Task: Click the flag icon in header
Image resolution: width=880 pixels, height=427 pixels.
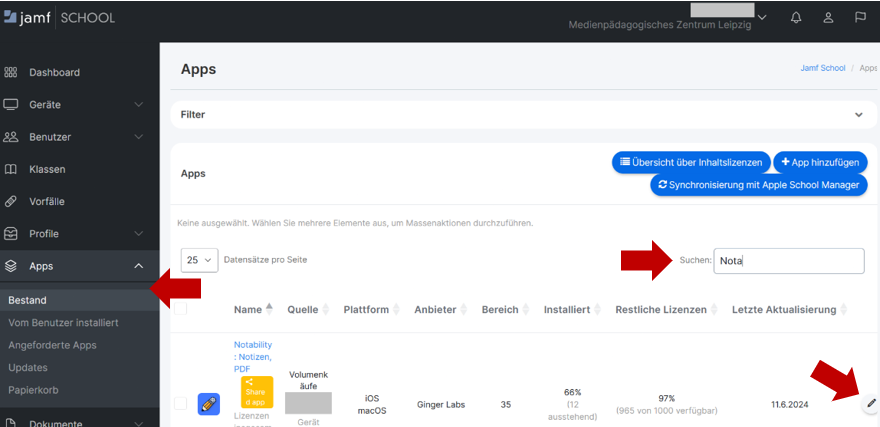Action: (x=860, y=18)
